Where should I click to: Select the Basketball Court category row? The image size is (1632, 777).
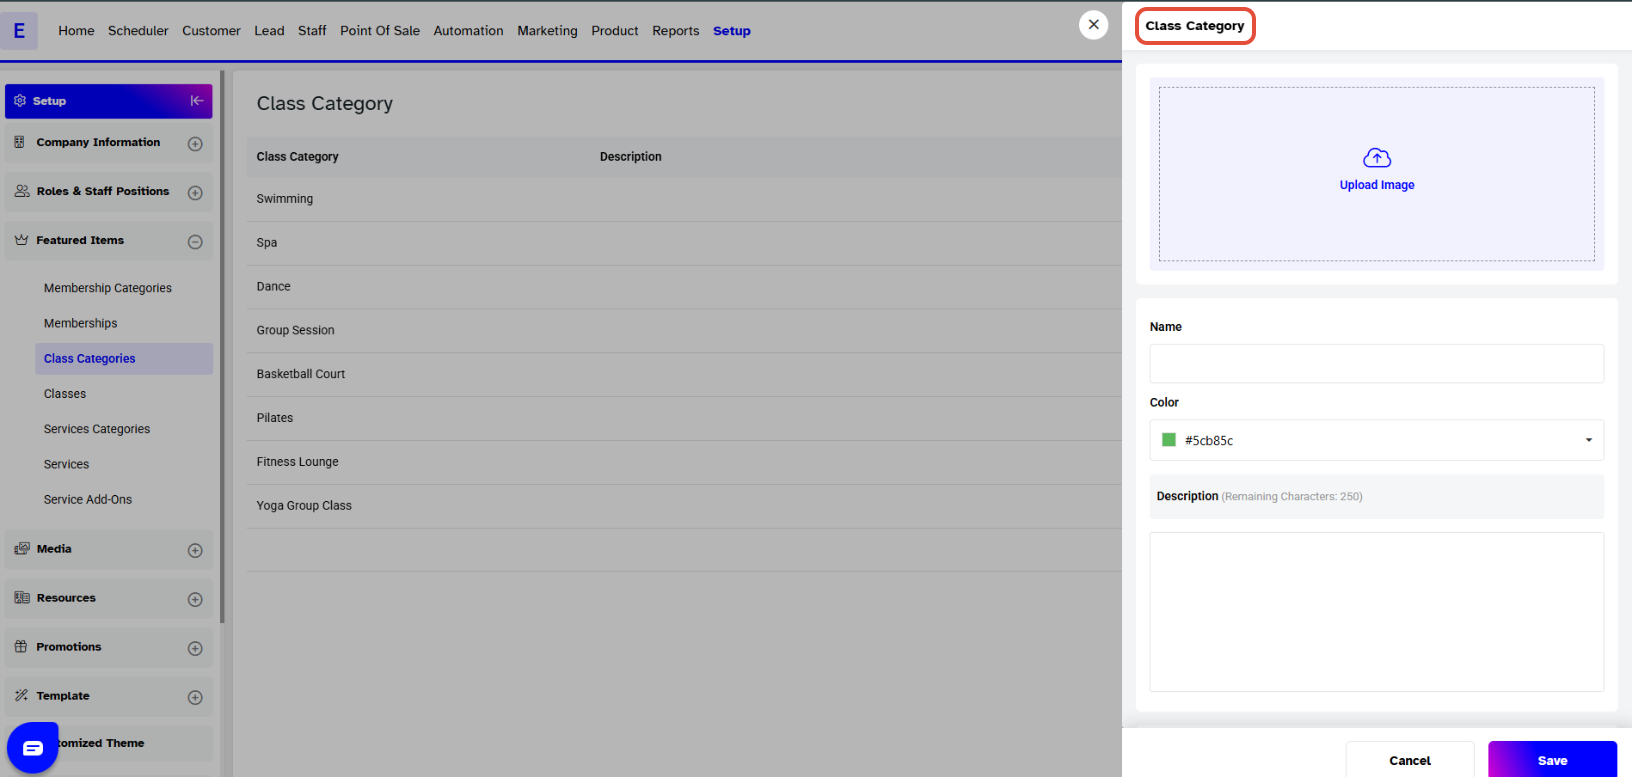click(x=684, y=374)
